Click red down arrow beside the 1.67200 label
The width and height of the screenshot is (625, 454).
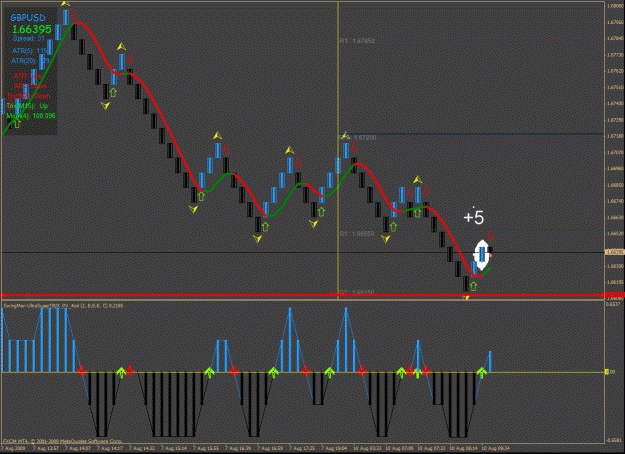coord(354,148)
